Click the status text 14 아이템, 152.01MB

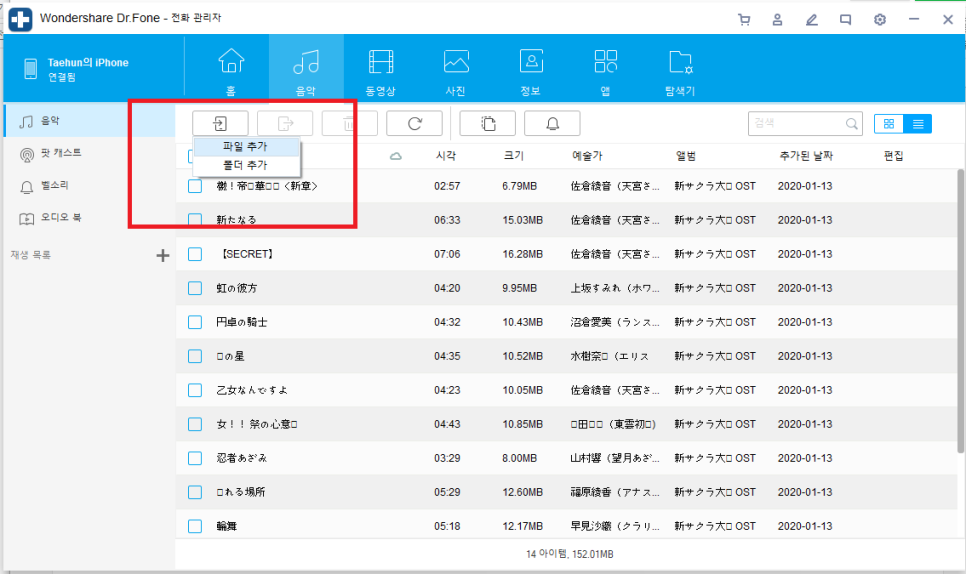click(569, 554)
